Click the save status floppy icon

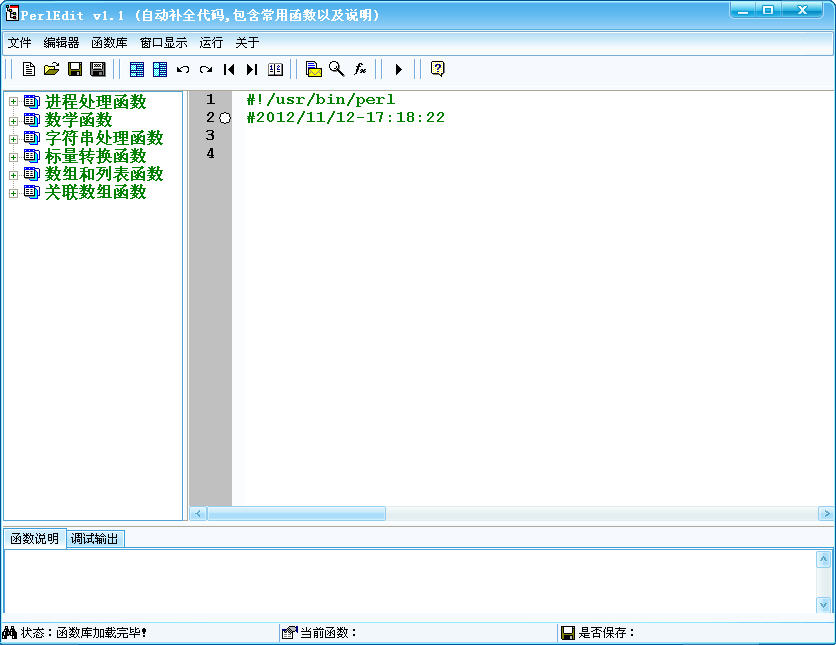tap(568, 633)
